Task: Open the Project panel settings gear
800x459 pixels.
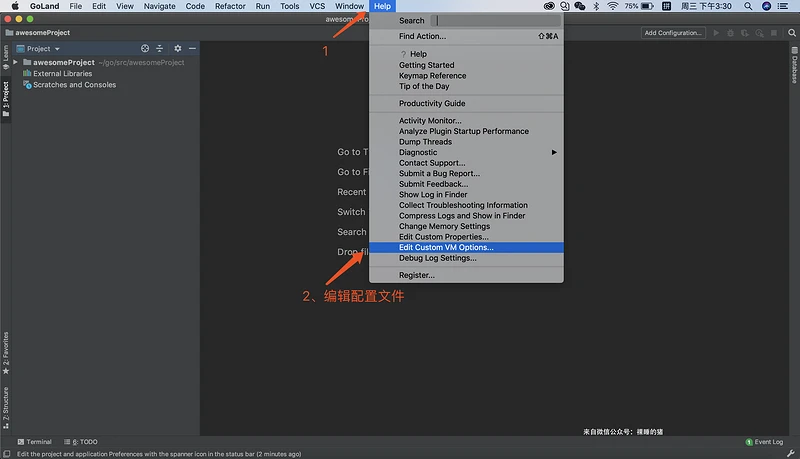Action: [x=178, y=48]
